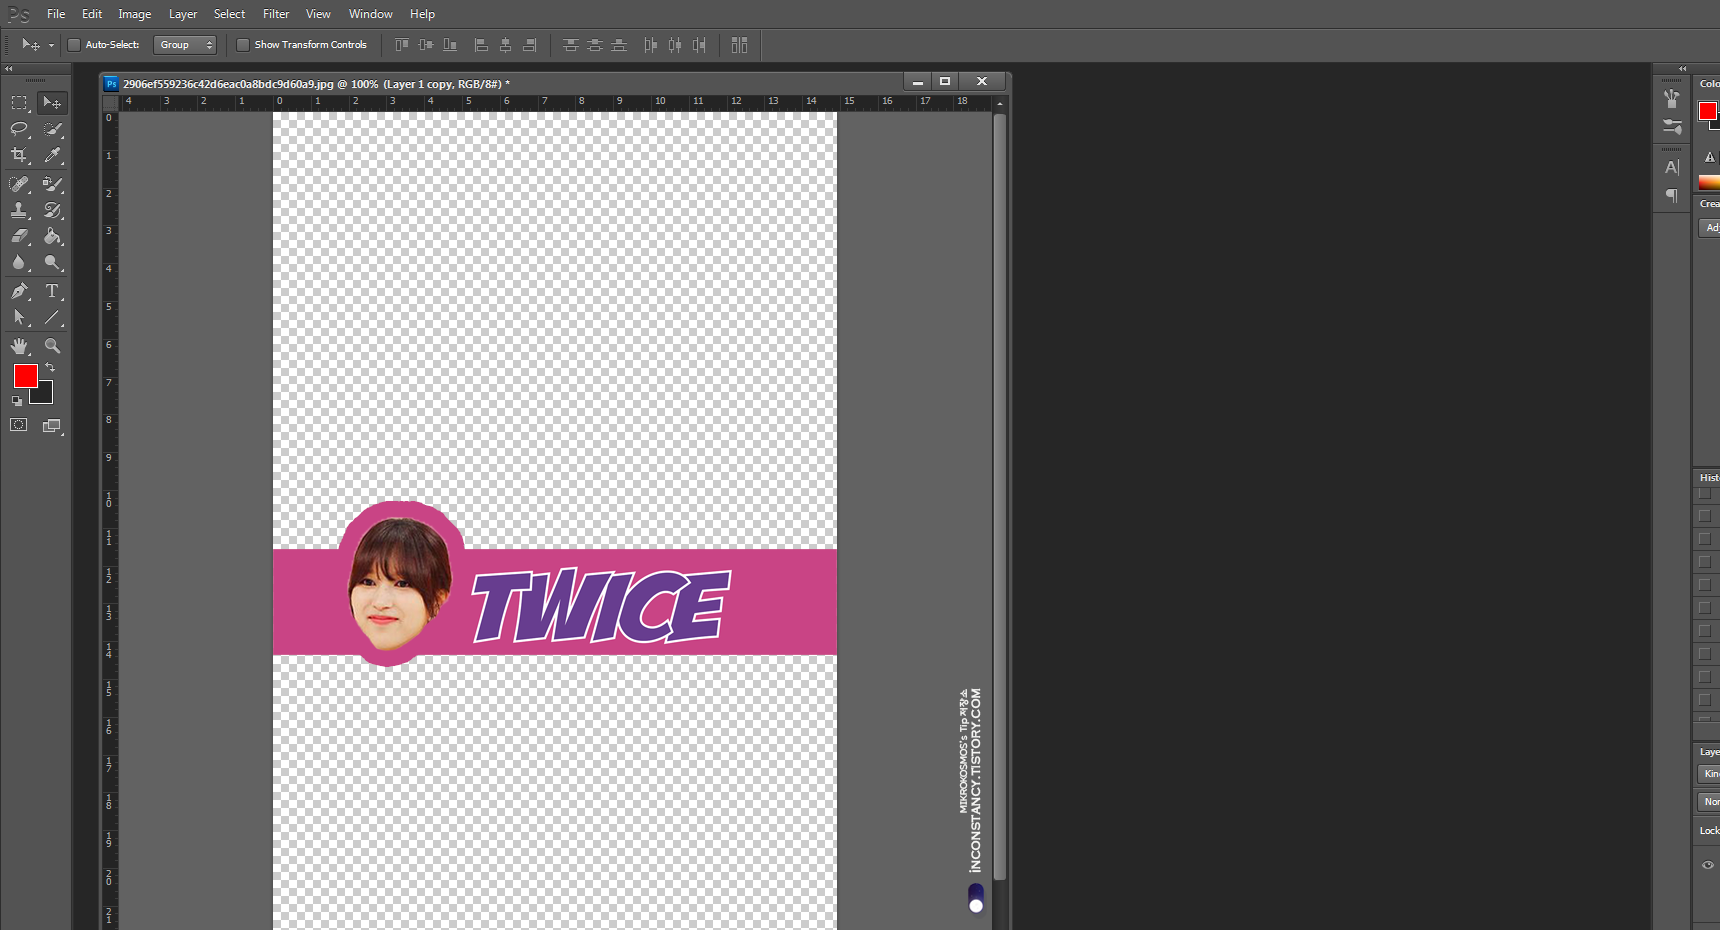Click Align top edges icon
This screenshot has width=1720, height=930.
(402, 45)
